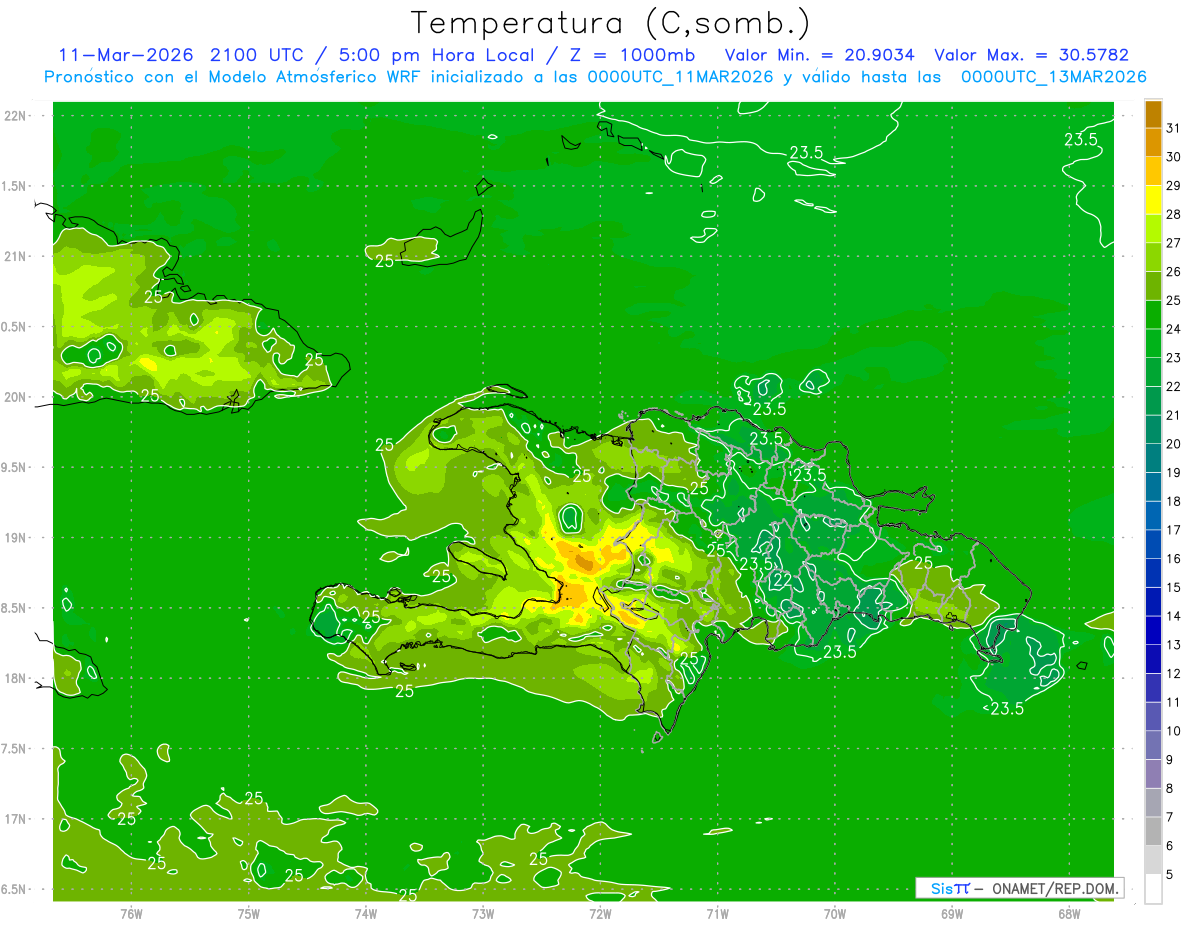Click the "73W" longitude label
1200x927 pixels.
[483, 914]
